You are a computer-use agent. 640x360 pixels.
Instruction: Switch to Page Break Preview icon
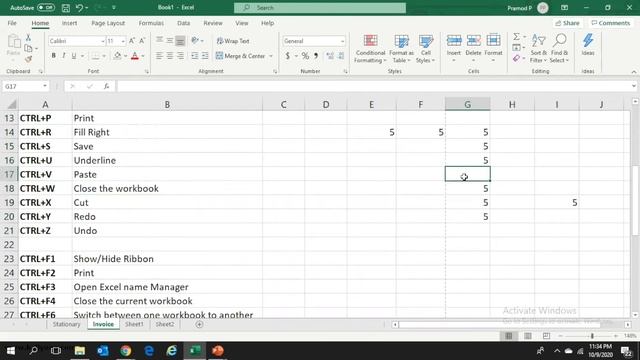point(546,336)
